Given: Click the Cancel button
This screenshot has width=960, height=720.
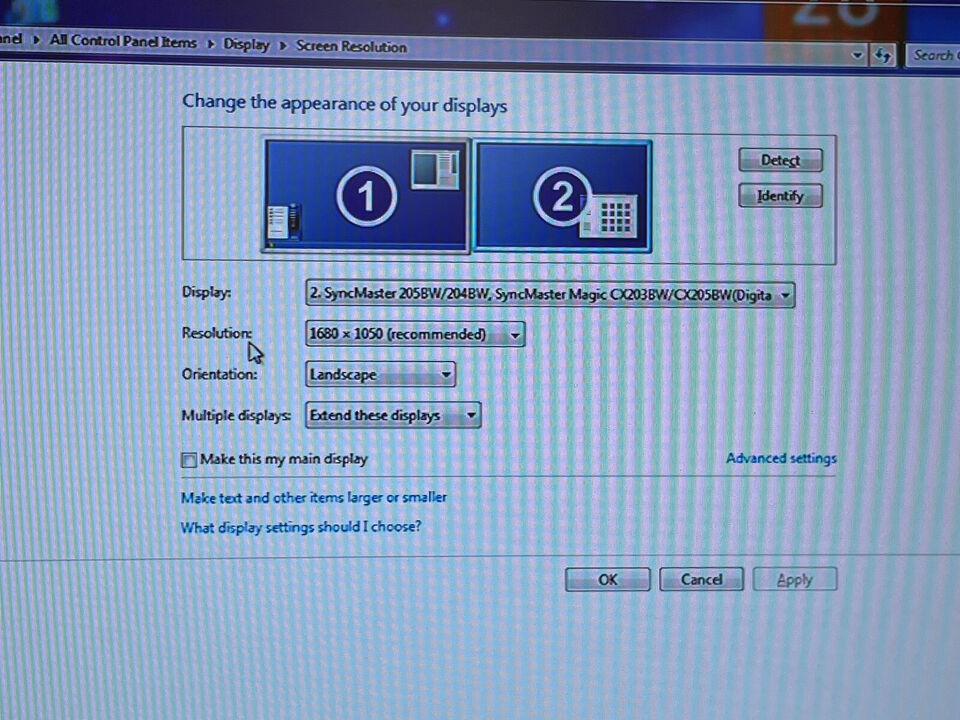Looking at the screenshot, I should pyautogui.click(x=702, y=579).
